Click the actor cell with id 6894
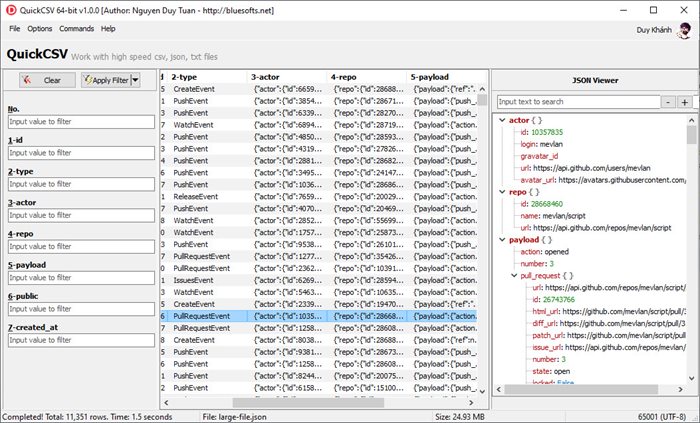Viewport: 700px width, 423px height. pyautogui.click(x=288, y=125)
